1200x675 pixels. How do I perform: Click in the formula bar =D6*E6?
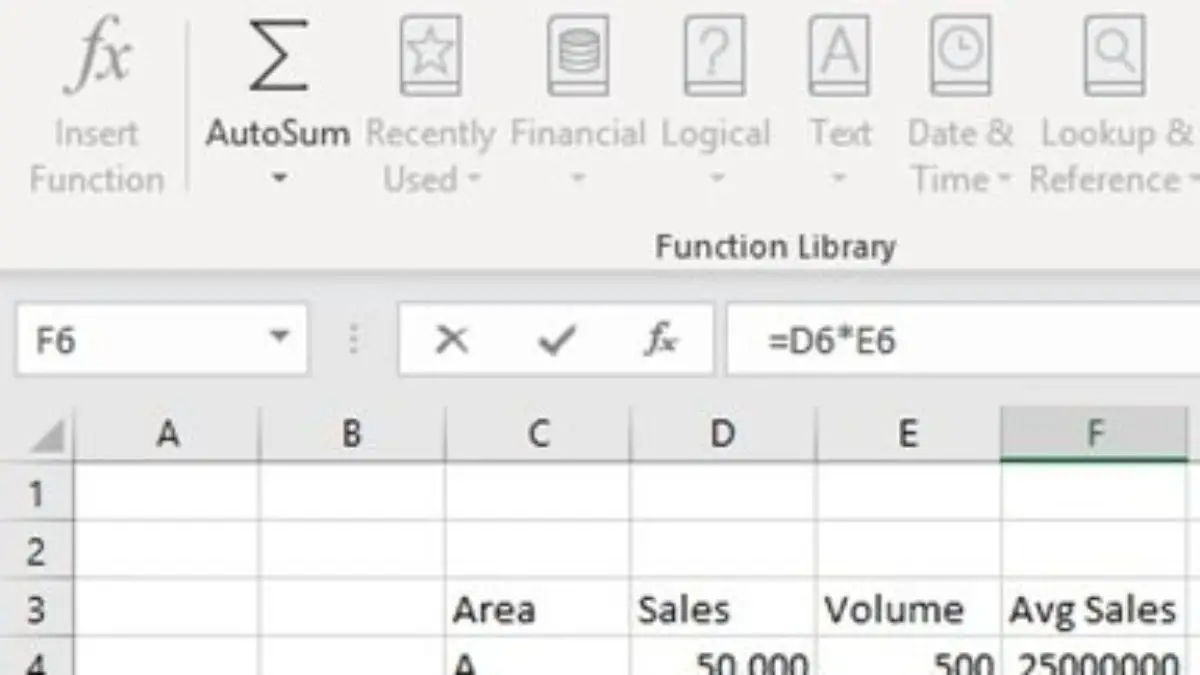[962, 341]
